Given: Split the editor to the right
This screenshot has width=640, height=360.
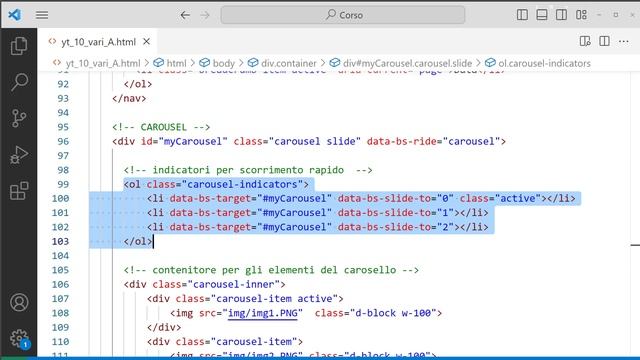Looking at the screenshot, I should click(x=604, y=41).
